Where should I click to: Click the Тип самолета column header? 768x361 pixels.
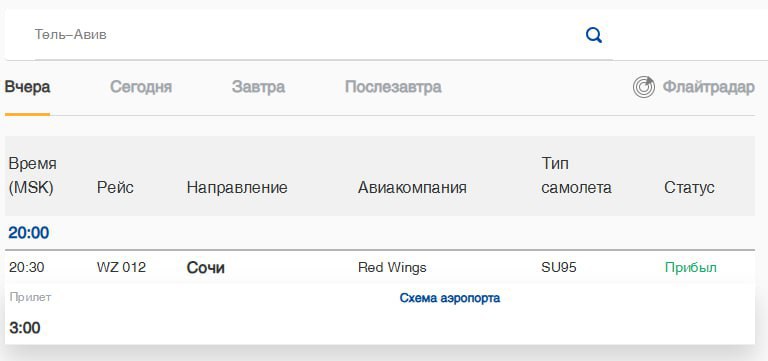(x=576, y=175)
